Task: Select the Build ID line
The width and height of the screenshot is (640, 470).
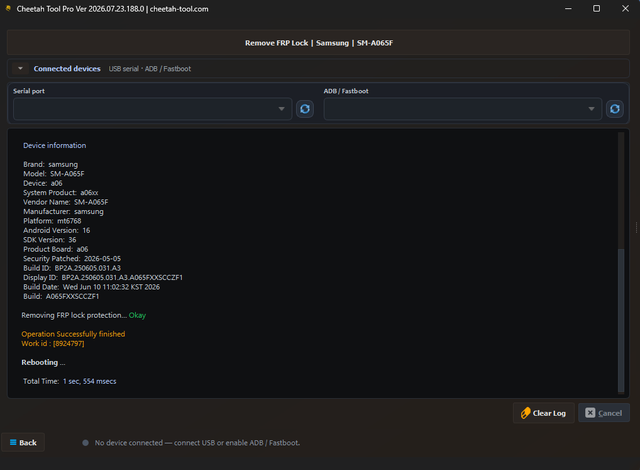Action: [x=72, y=268]
